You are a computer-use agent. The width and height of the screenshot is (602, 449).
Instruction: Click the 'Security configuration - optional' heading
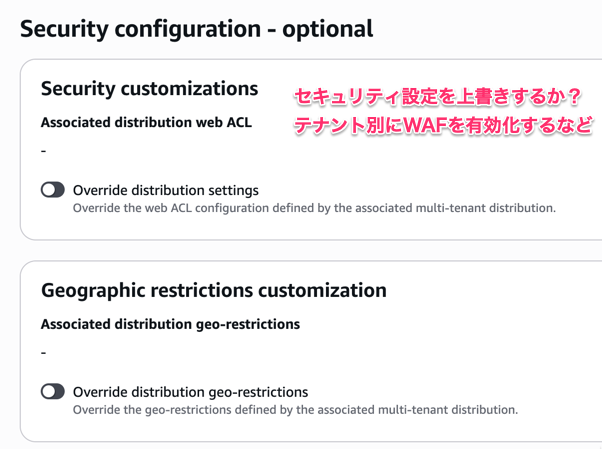(196, 28)
